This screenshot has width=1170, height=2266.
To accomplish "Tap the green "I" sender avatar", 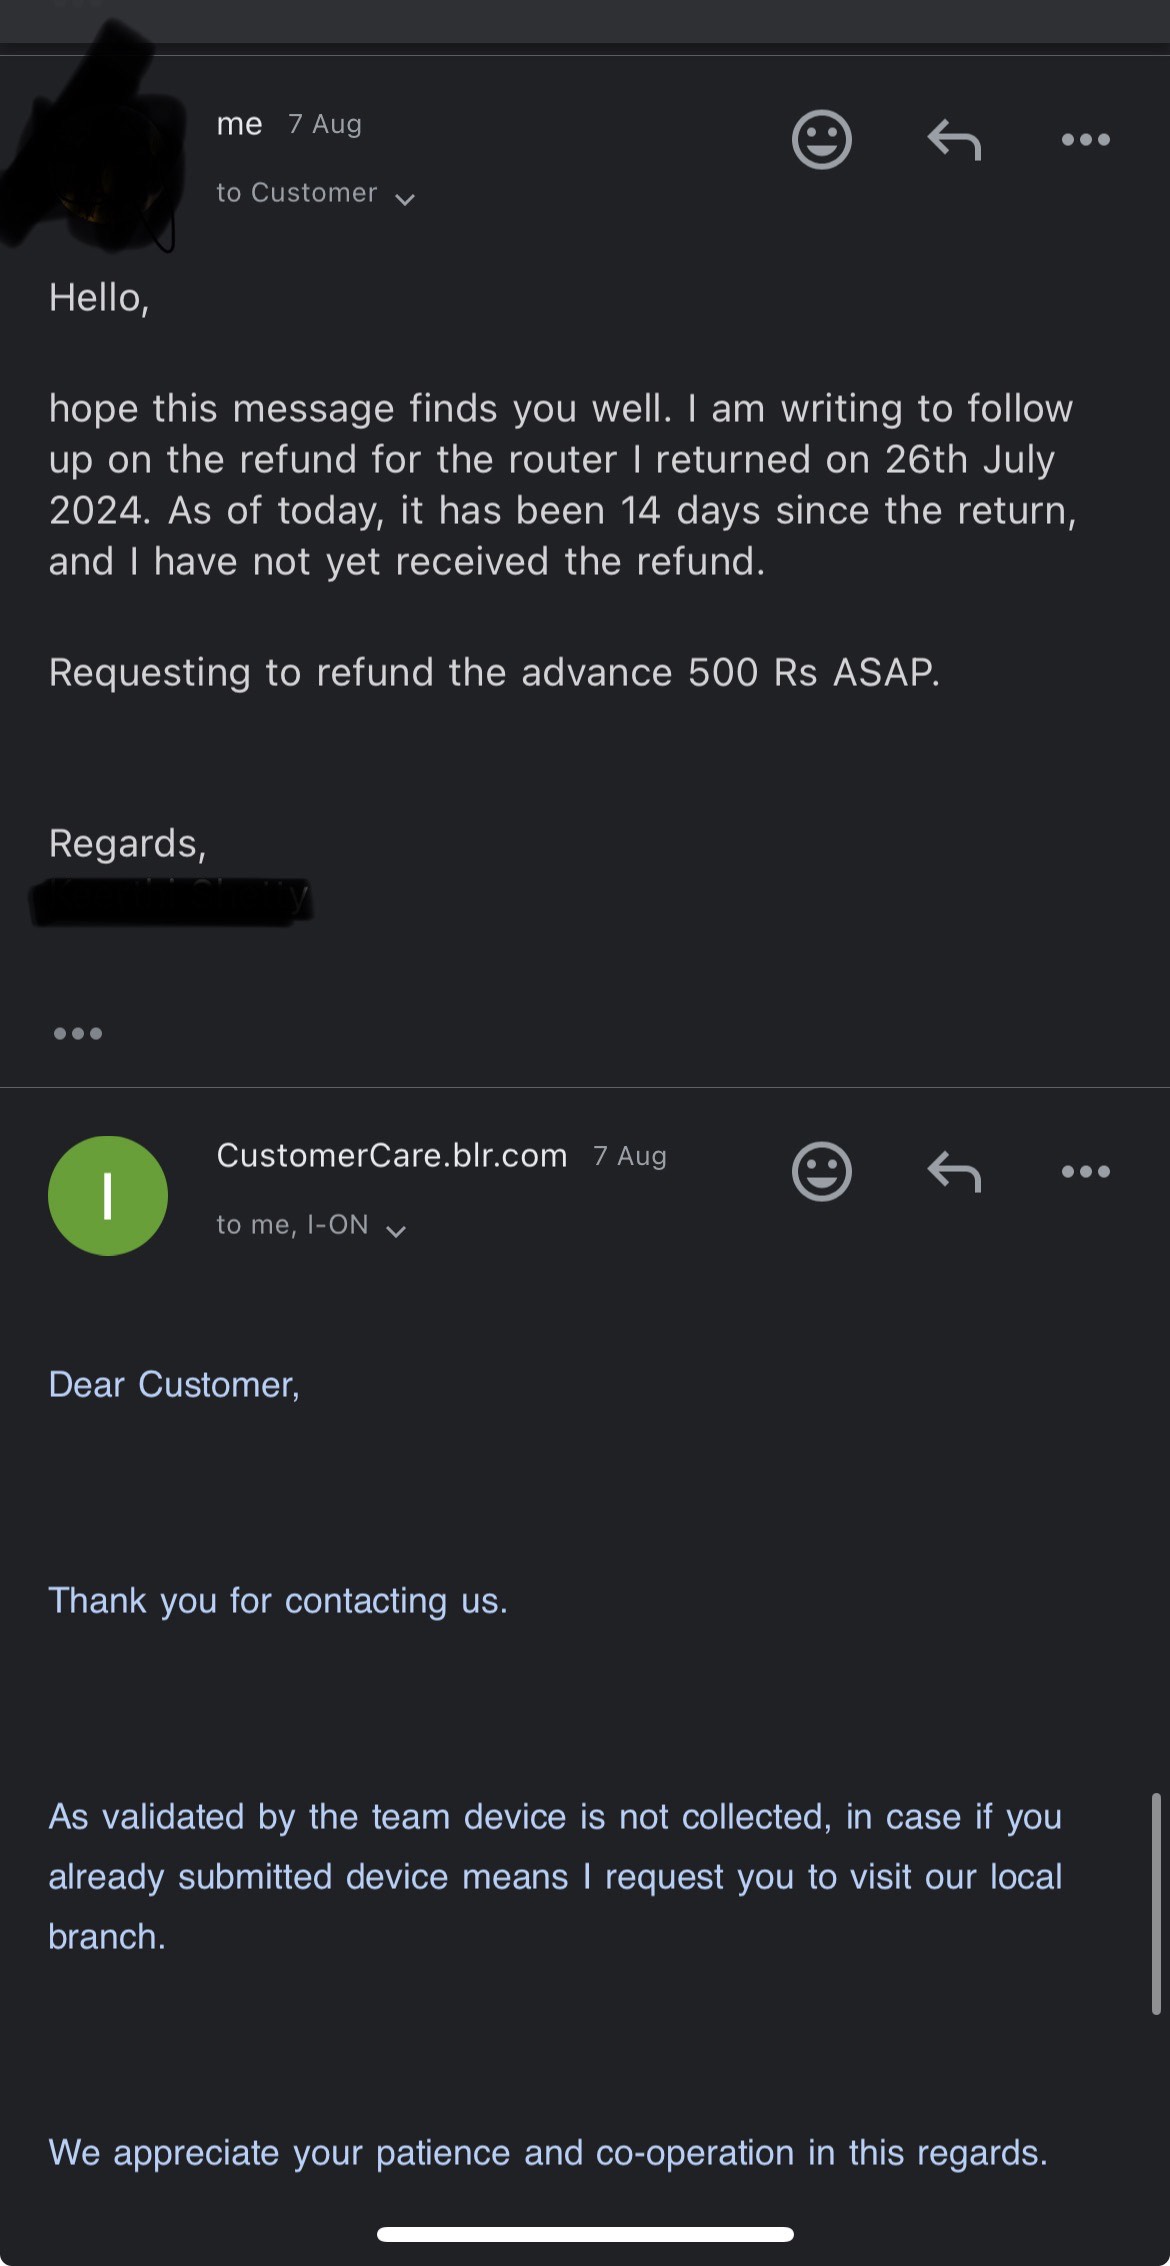I will click(x=108, y=1195).
